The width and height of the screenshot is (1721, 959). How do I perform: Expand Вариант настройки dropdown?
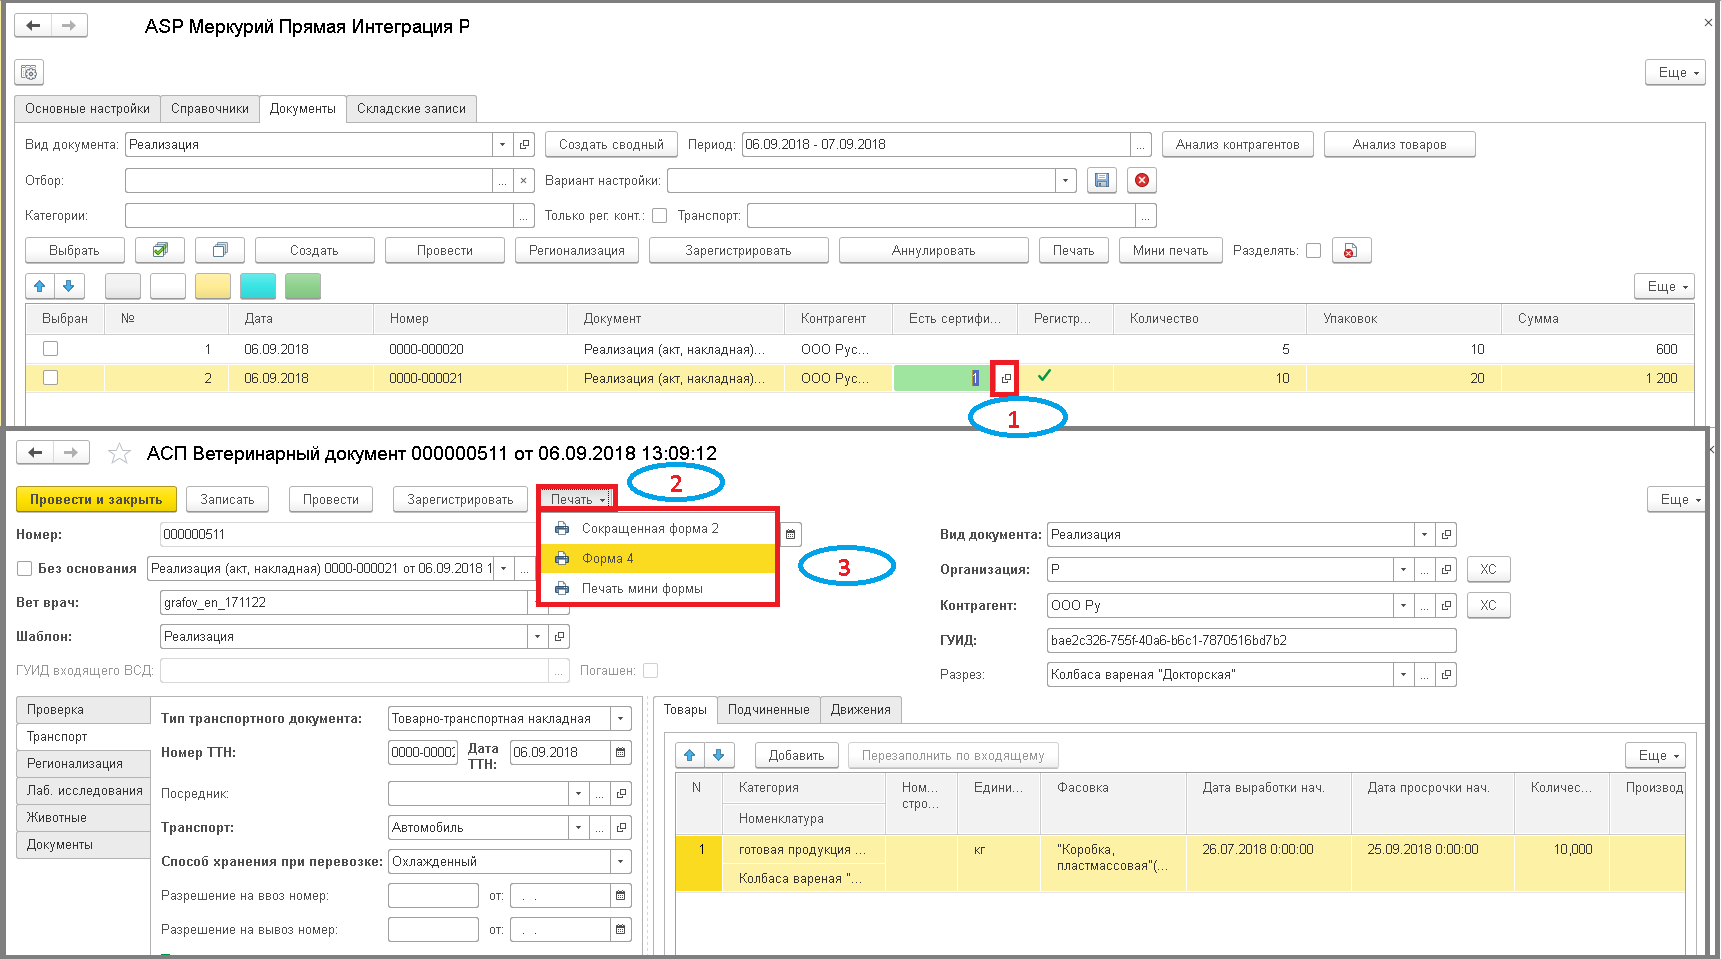click(x=1065, y=180)
